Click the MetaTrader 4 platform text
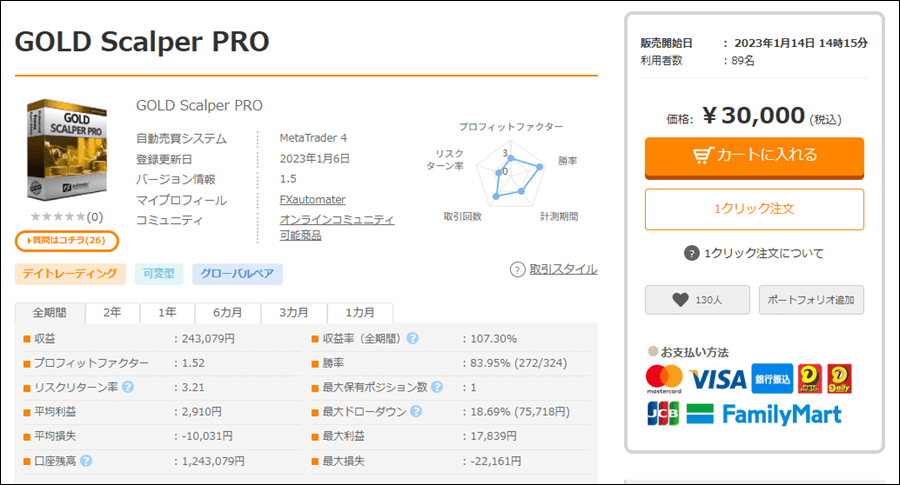The width and height of the screenshot is (900, 485). tap(313, 138)
